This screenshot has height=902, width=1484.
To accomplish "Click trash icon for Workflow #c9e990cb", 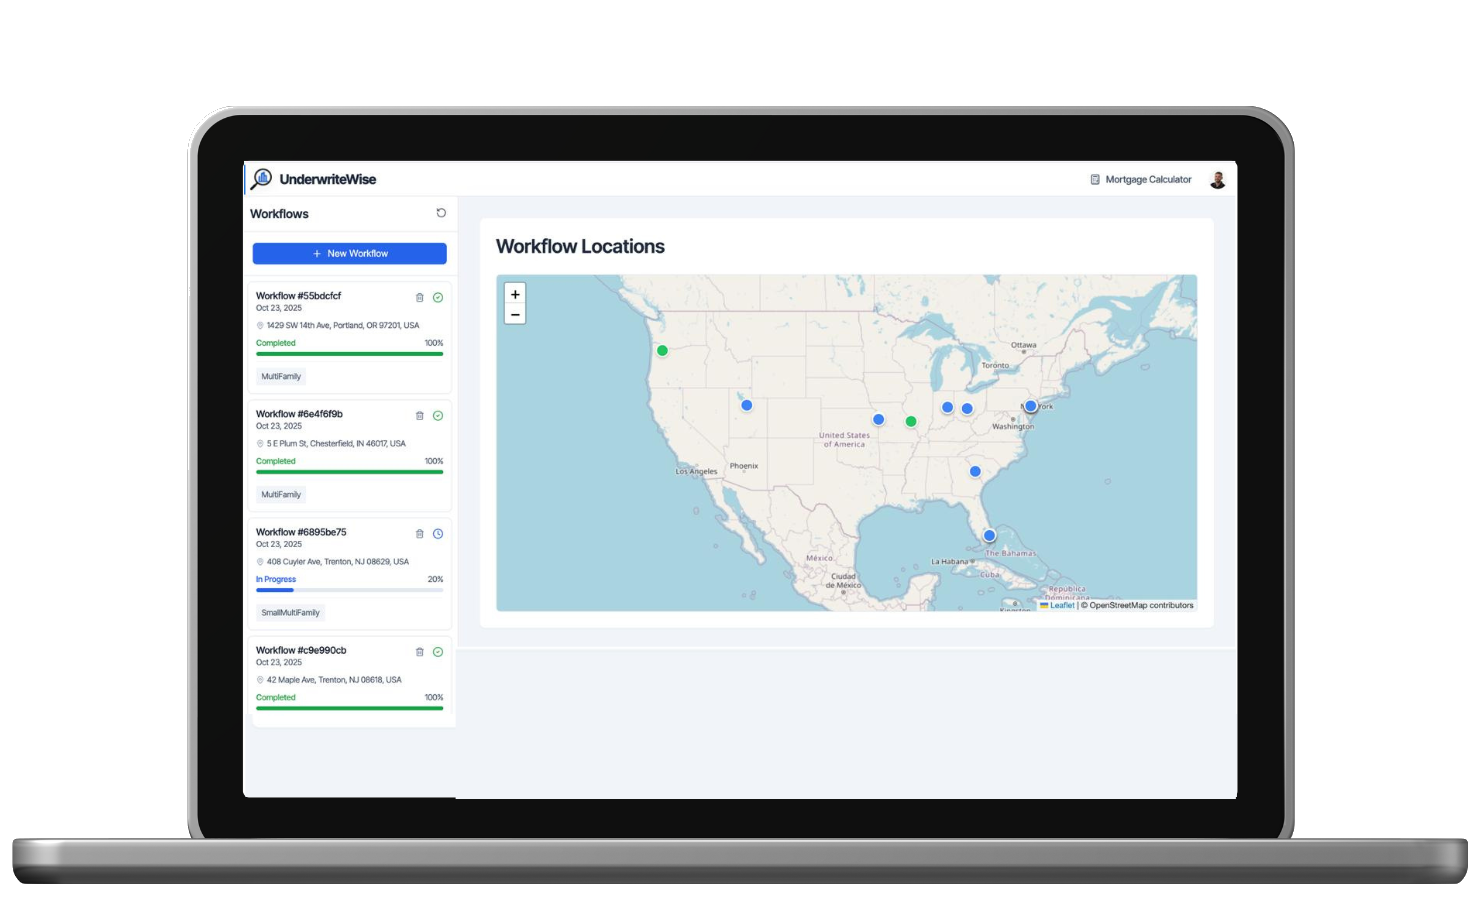I will [x=420, y=651].
